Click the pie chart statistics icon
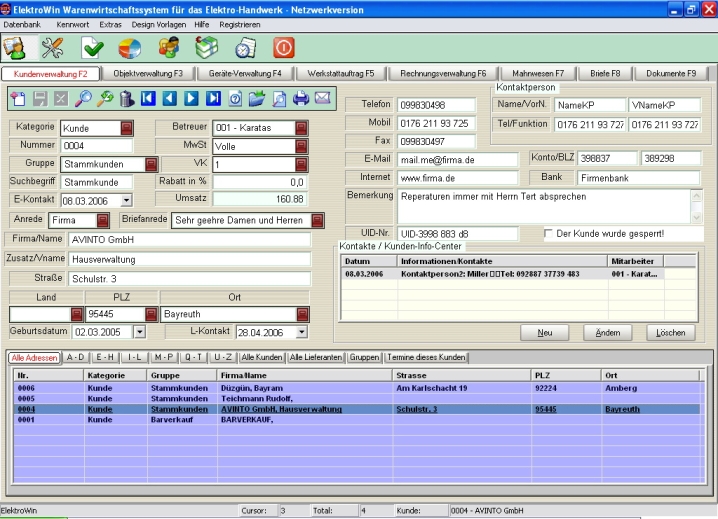Image resolution: width=718 pixels, height=519 pixels. tap(130, 47)
